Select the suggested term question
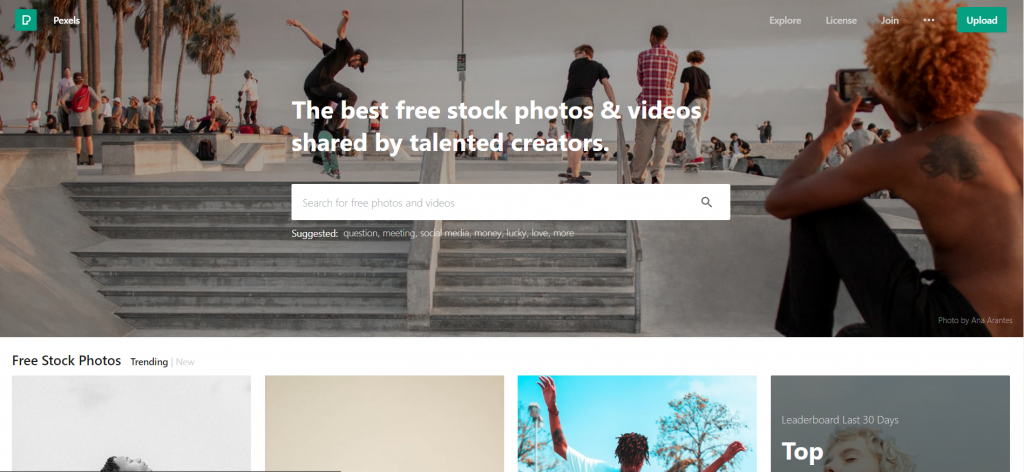1024x472 pixels. click(x=360, y=233)
